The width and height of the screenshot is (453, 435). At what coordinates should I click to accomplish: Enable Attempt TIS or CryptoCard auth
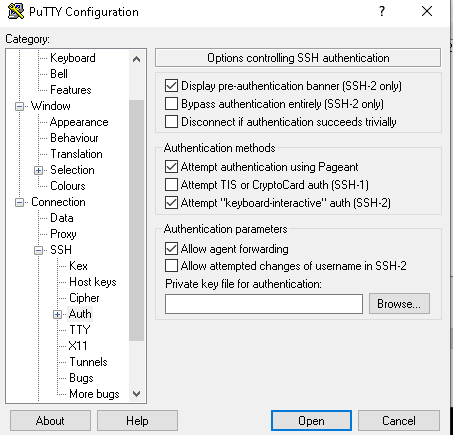[x=171, y=184]
